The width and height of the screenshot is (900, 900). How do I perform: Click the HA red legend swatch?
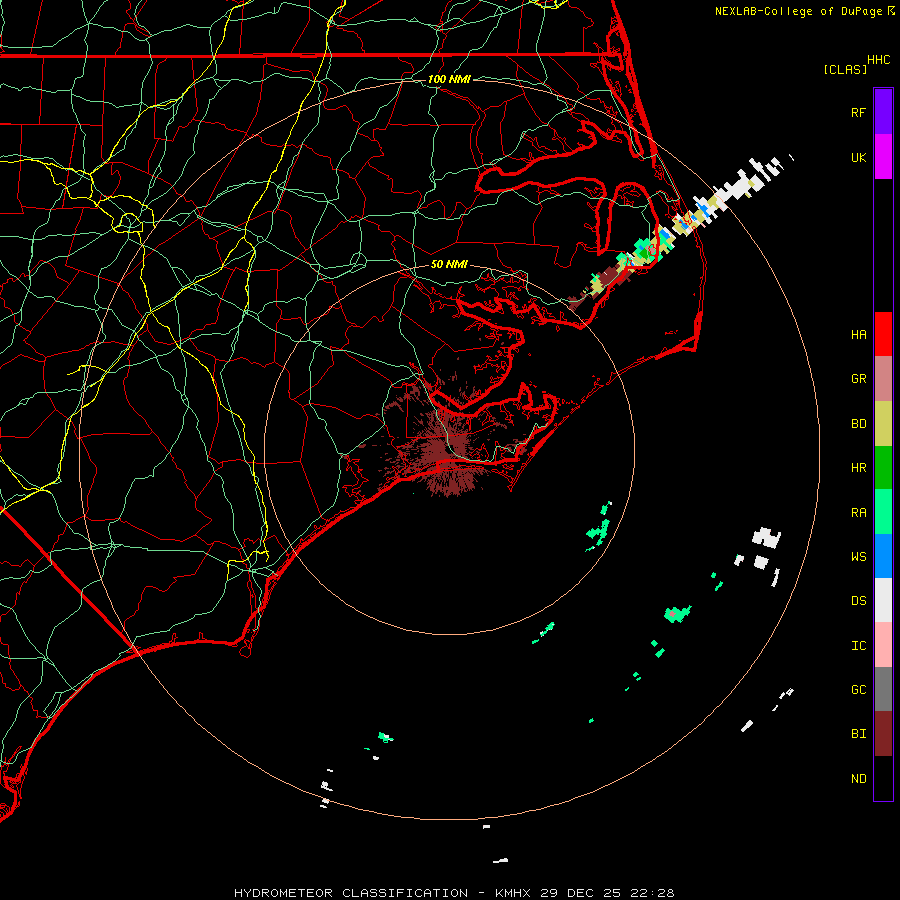click(883, 334)
